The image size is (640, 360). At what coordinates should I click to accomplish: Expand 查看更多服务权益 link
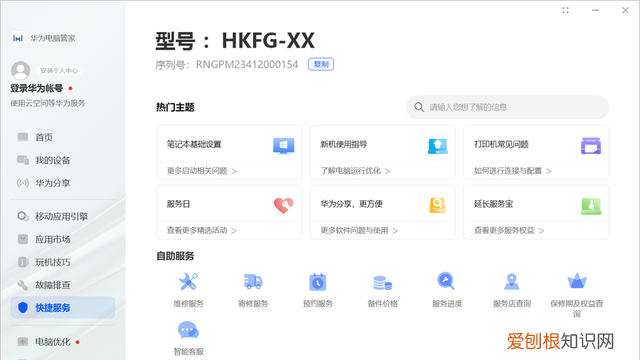pos(509,230)
